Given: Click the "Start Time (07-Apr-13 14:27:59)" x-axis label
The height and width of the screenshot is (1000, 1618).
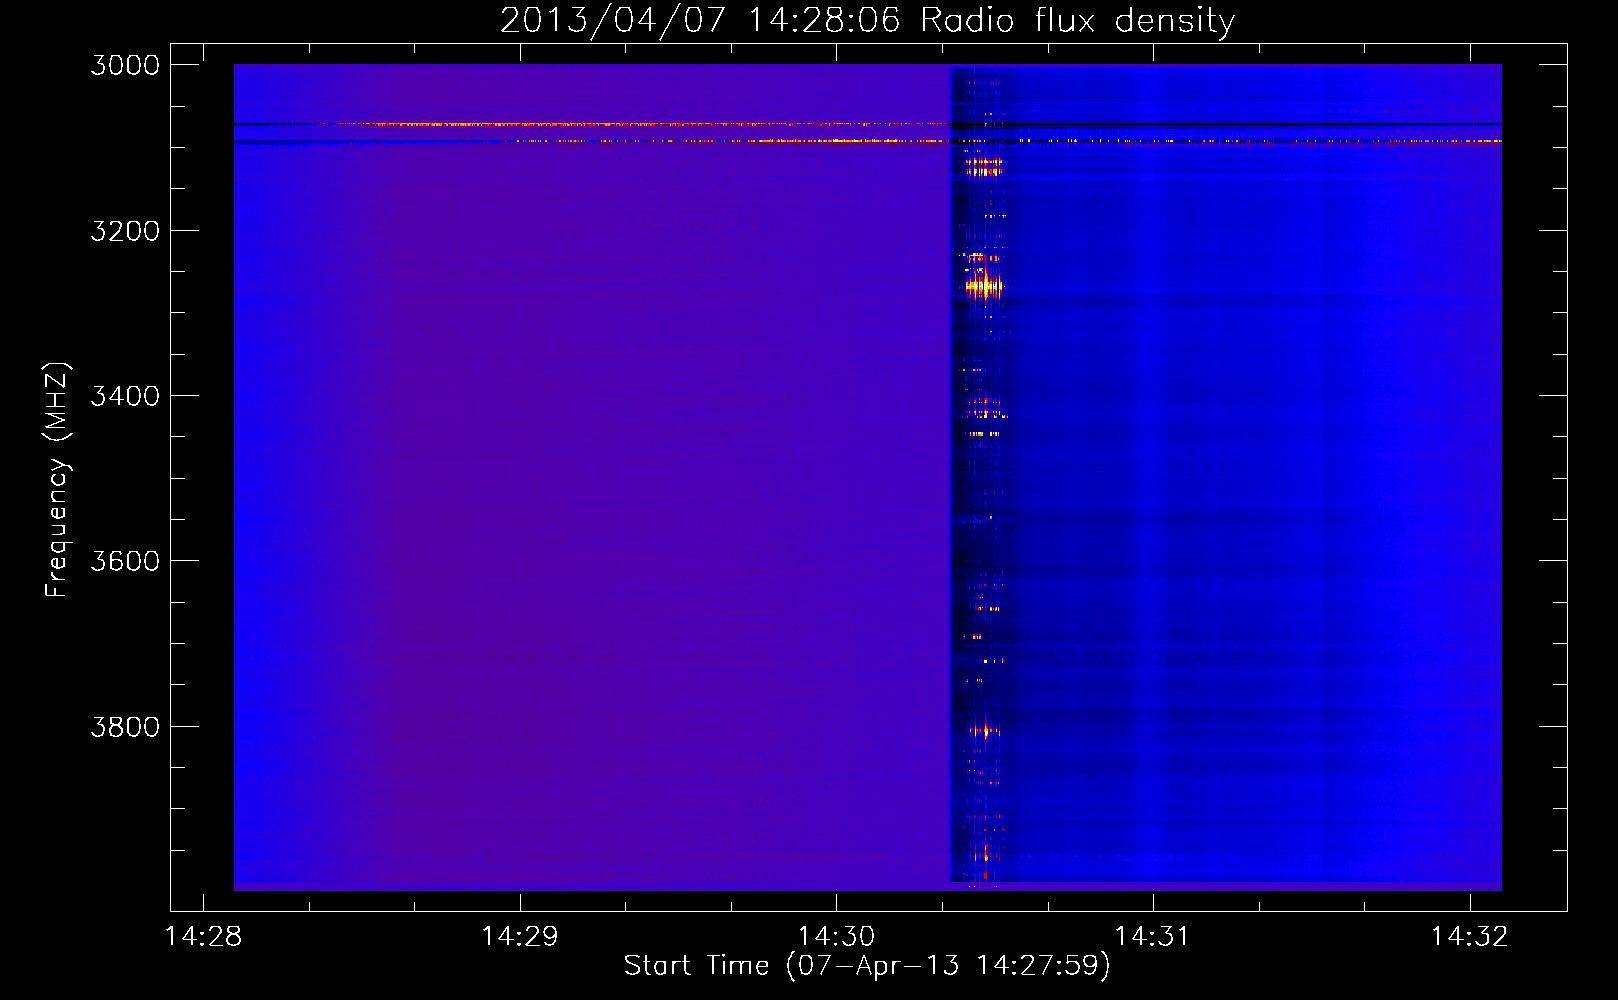Looking at the screenshot, I should tap(867, 965).
